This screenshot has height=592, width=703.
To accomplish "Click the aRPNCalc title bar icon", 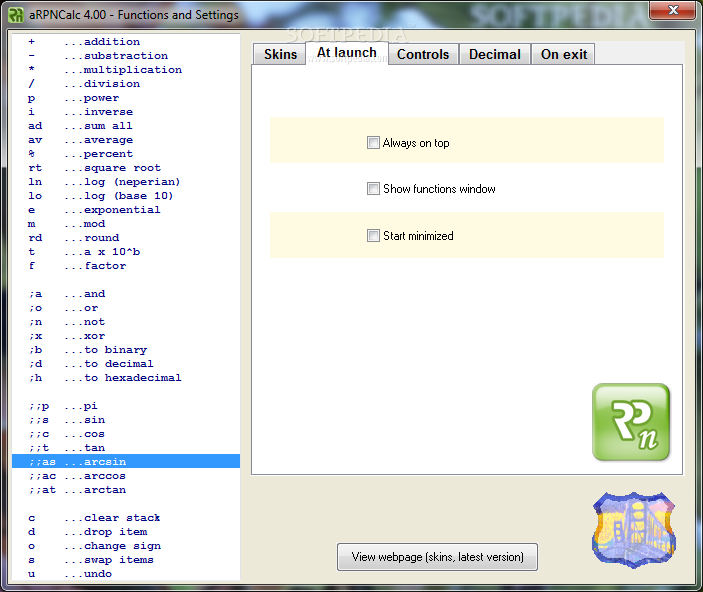I will click(x=16, y=15).
